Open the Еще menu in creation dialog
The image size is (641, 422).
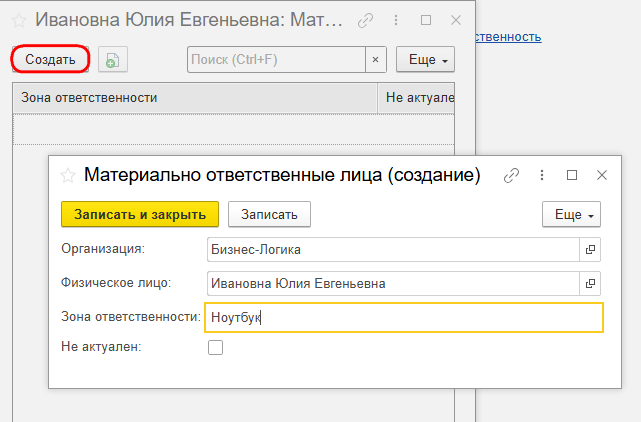coord(571,214)
